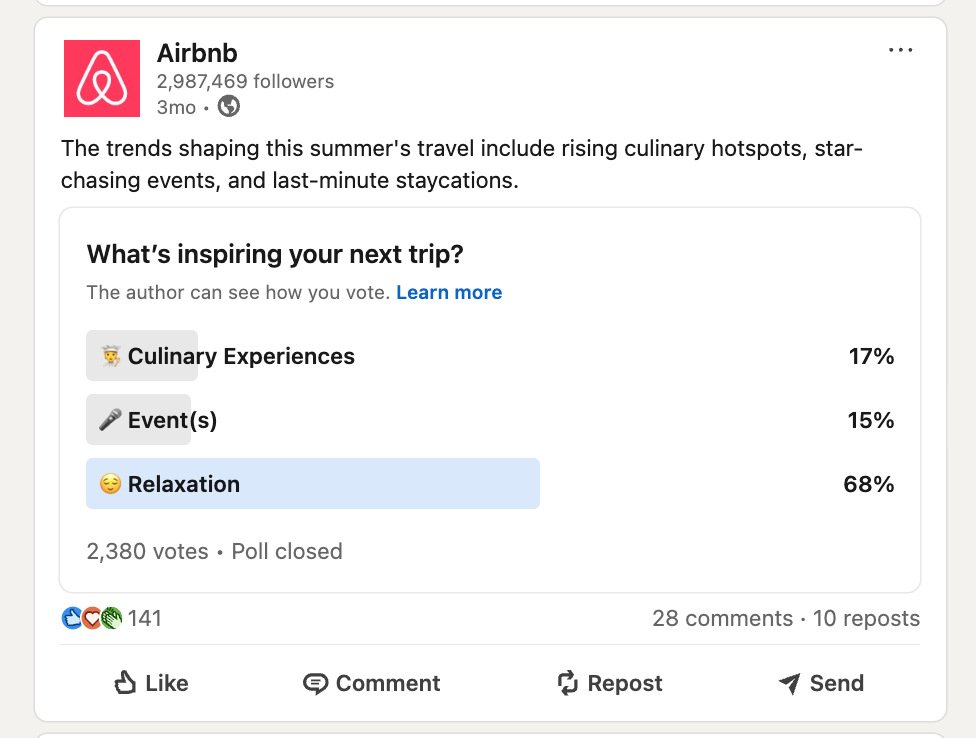Click the Learn more link

click(x=449, y=293)
